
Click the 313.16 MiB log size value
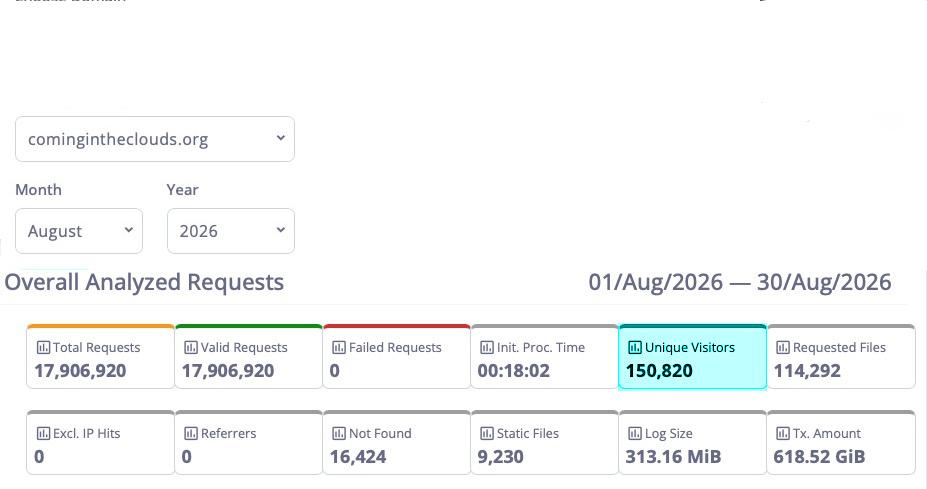(x=673, y=456)
